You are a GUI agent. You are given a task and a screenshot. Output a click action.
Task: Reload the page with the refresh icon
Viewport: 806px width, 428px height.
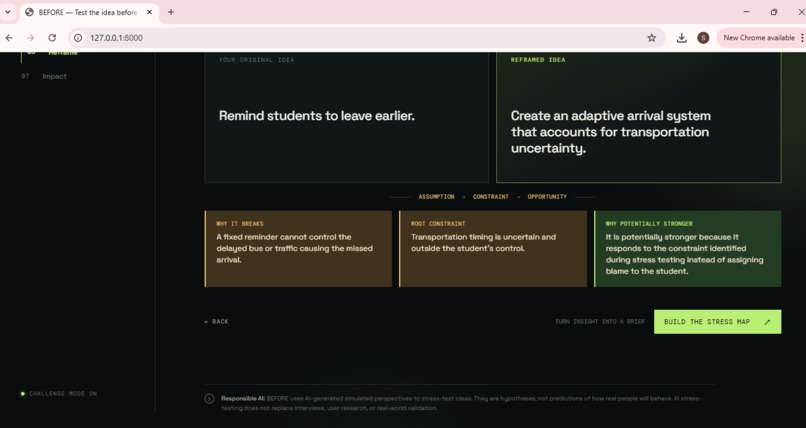(x=52, y=38)
